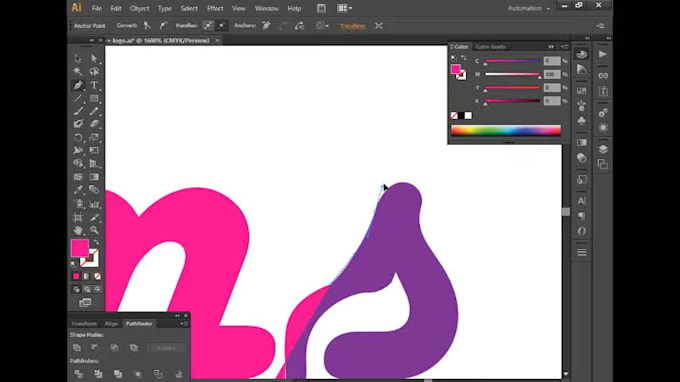
Task: Click the Cyan value input field
Action: point(552,61)
